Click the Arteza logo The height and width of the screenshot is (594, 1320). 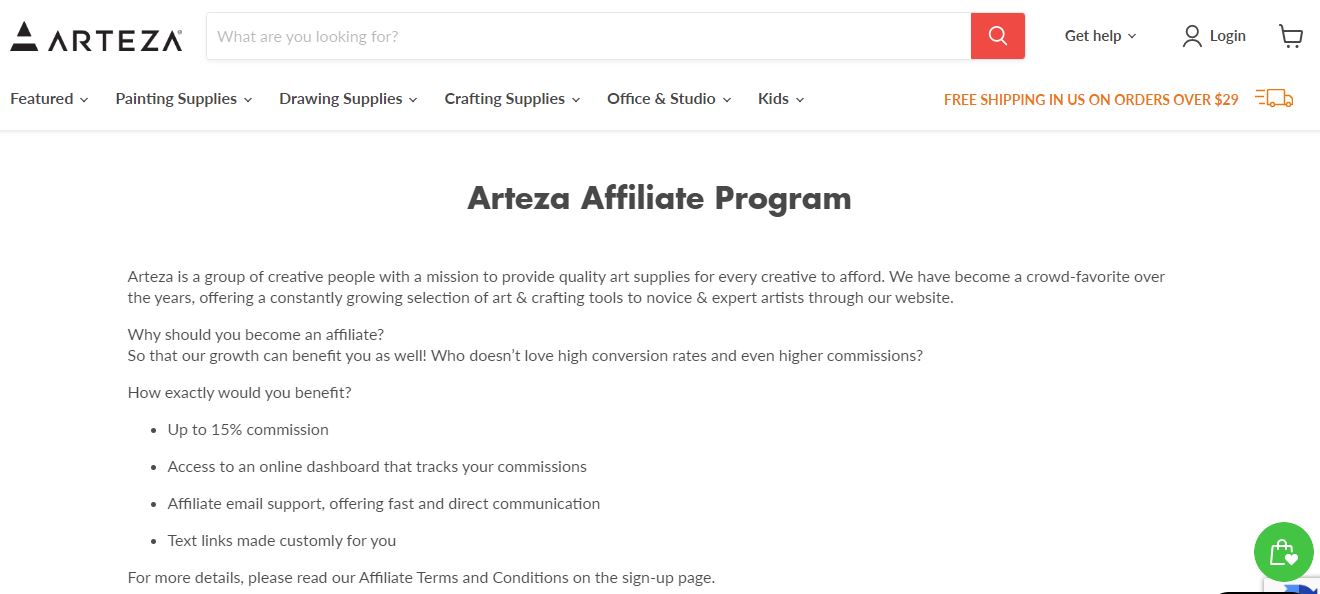(x=96, y=37)
